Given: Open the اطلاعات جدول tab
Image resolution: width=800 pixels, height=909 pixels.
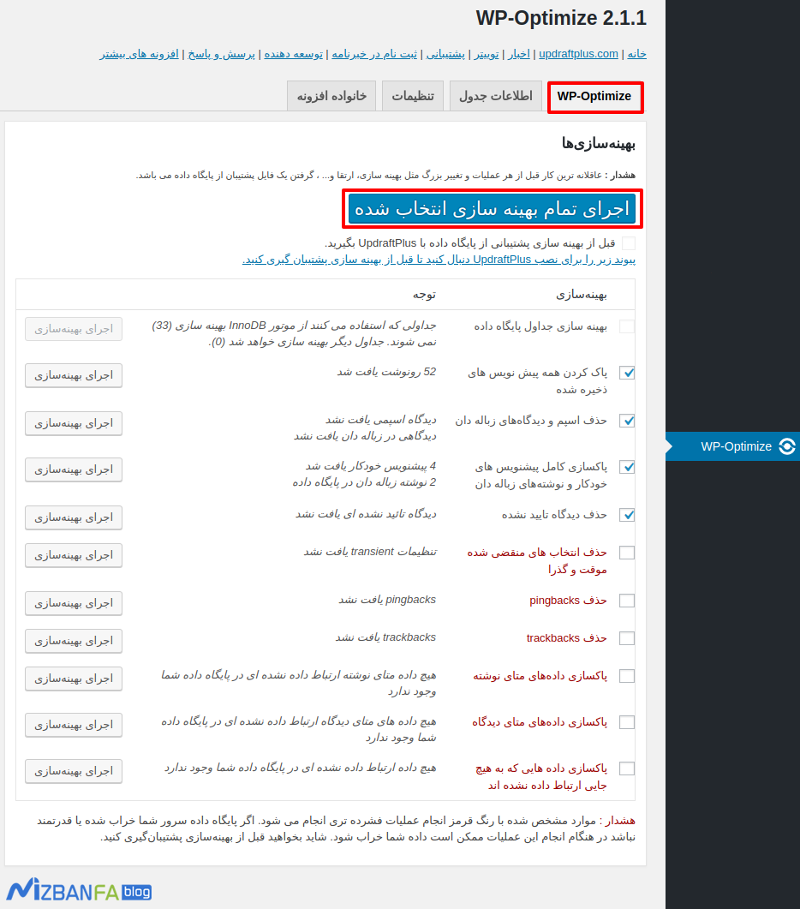Looking at the screenshot, I should coord(496,96).
